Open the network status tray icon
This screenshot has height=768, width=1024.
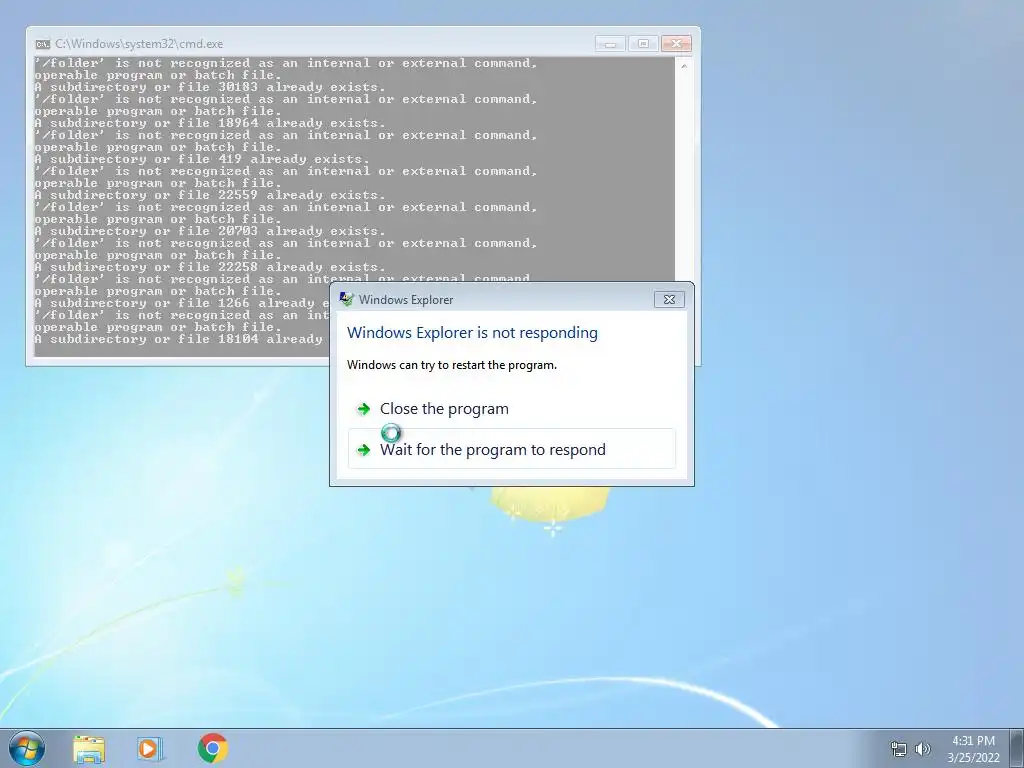[x=899, y=749]
